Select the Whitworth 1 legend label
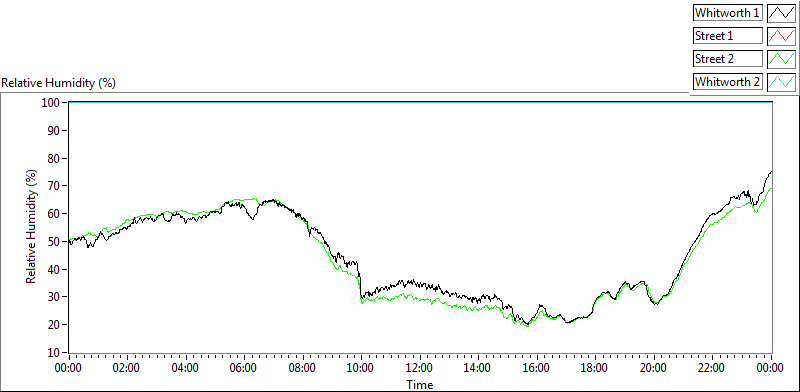The image size is (800, 392). coord(728,13)
